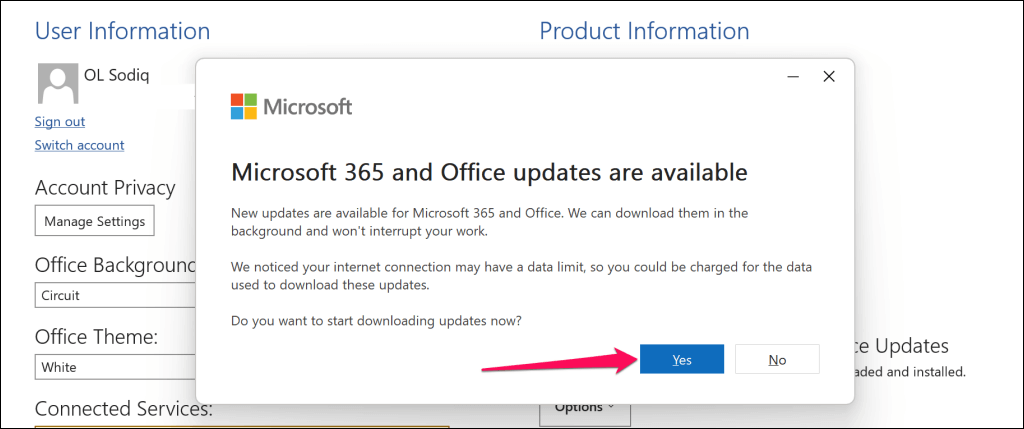This screenshot has width=1024, height=429.
Task: Expand the Office Background Circuit dropdown
Action: pyautogui.click(x=115, y=296)
